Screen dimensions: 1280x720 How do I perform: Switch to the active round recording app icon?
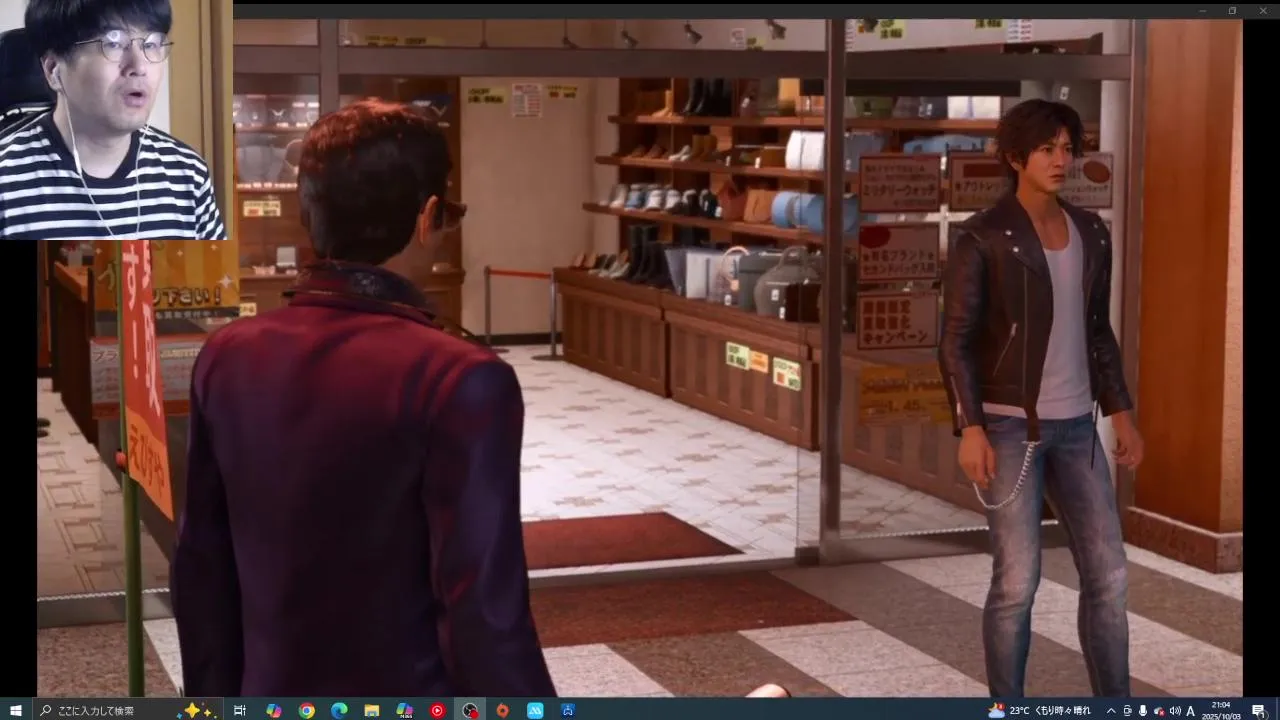point(470,710)
